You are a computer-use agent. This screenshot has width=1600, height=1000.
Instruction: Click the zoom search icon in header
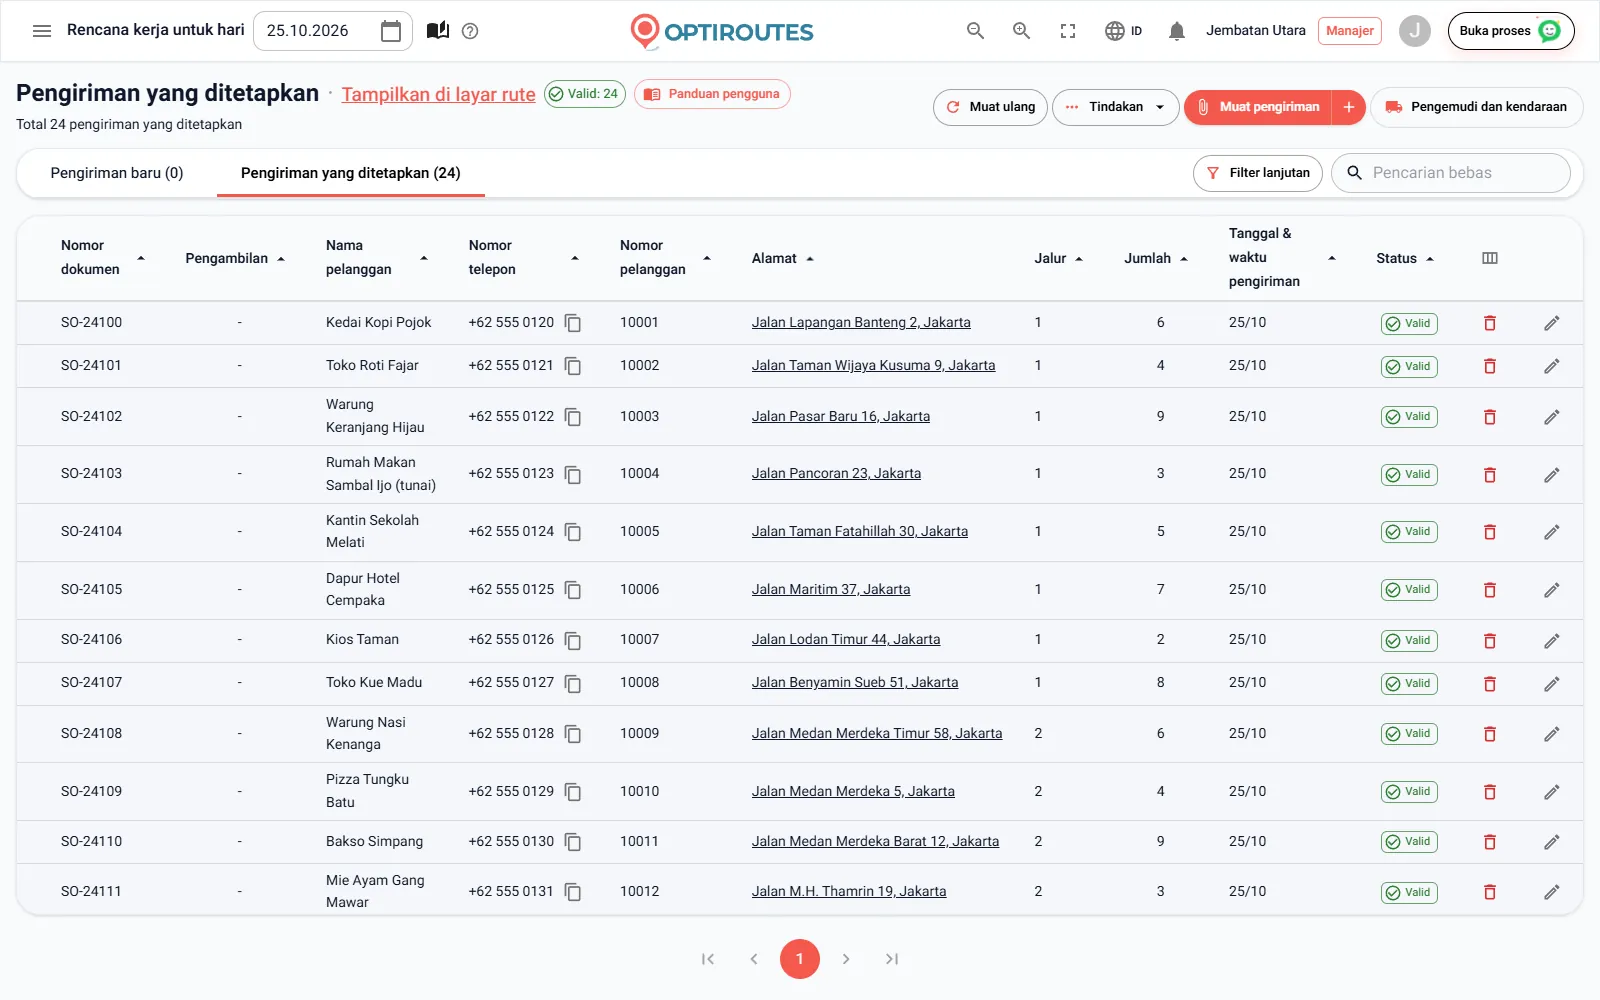coord(1021,31)
